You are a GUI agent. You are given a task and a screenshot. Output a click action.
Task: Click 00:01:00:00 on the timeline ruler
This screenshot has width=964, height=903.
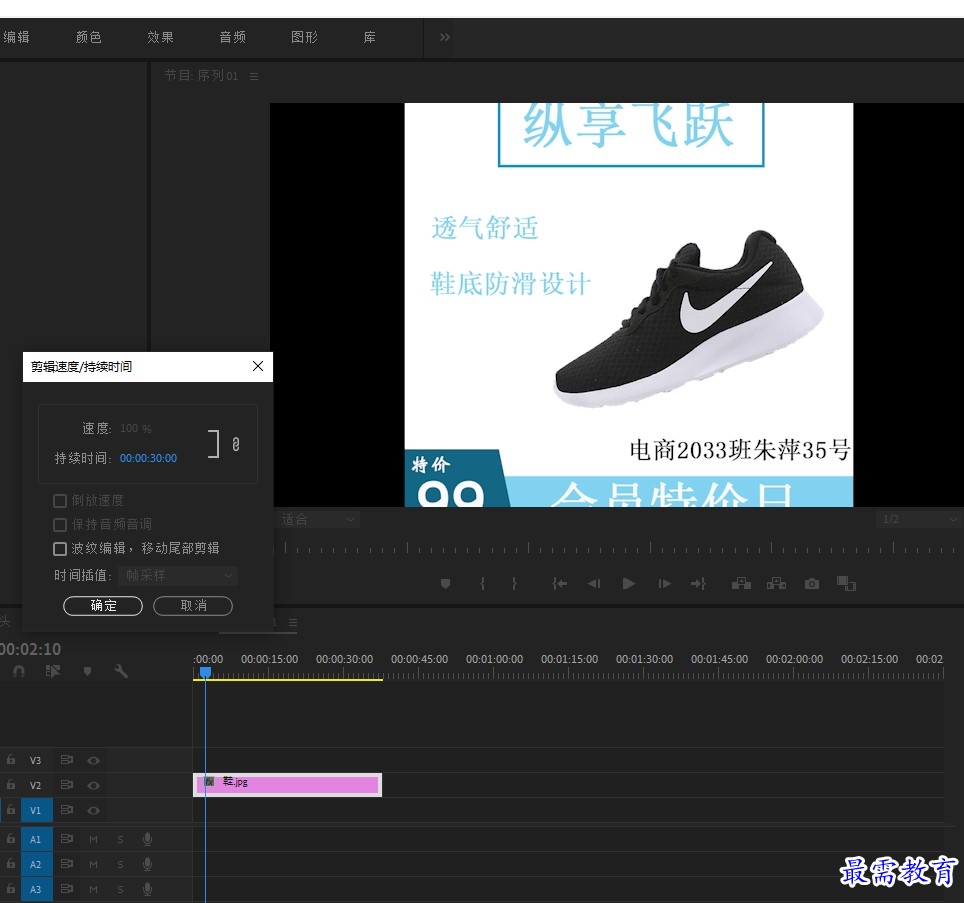pyautogui.click(x=494, y=659)
